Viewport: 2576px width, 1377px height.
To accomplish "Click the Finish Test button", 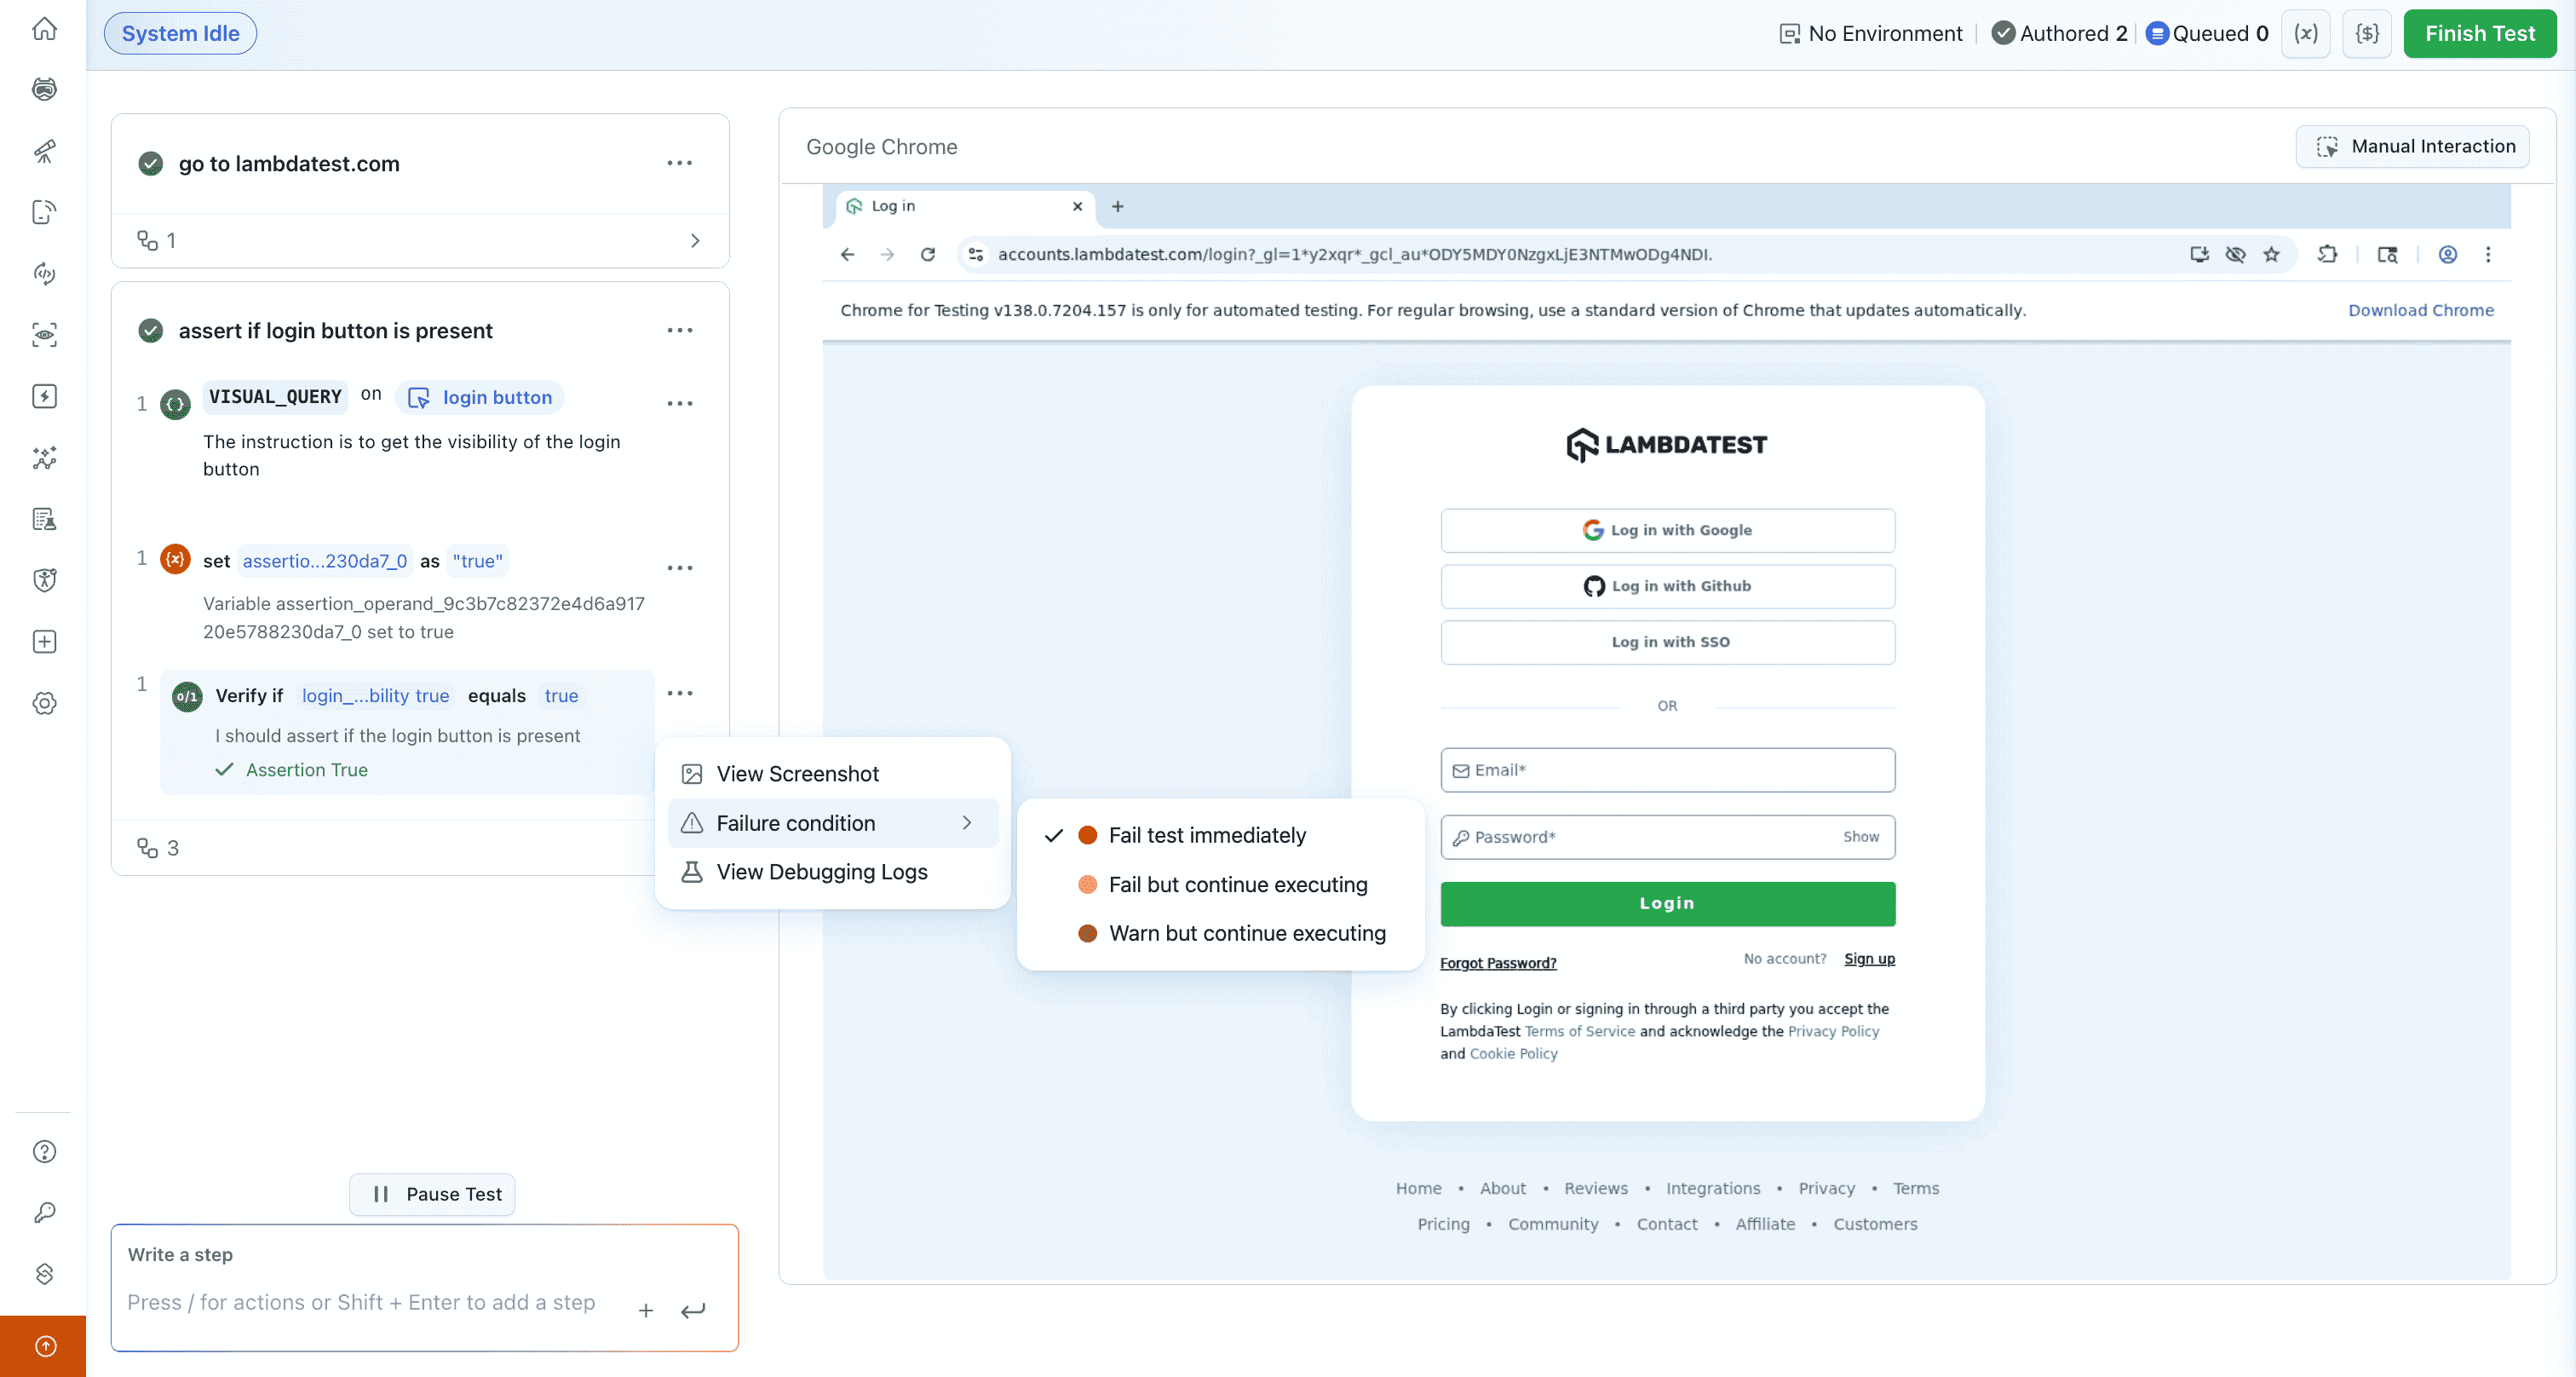I will (x=2478, y=33).
